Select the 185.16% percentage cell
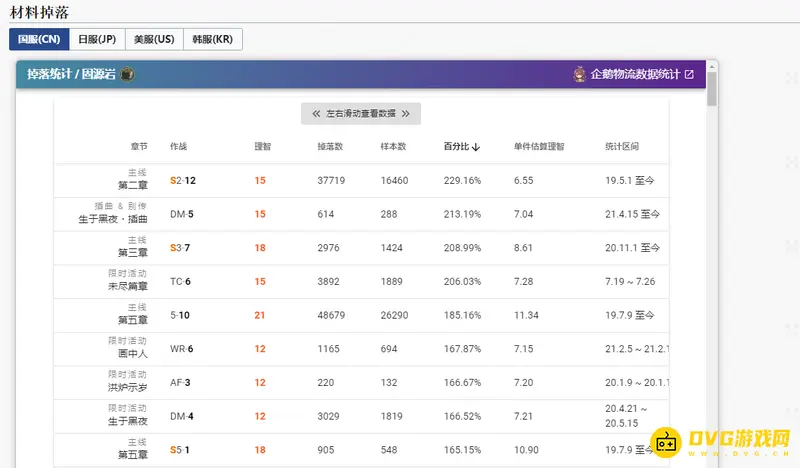Viewport: 800px width, 468px height. [462, 315]
